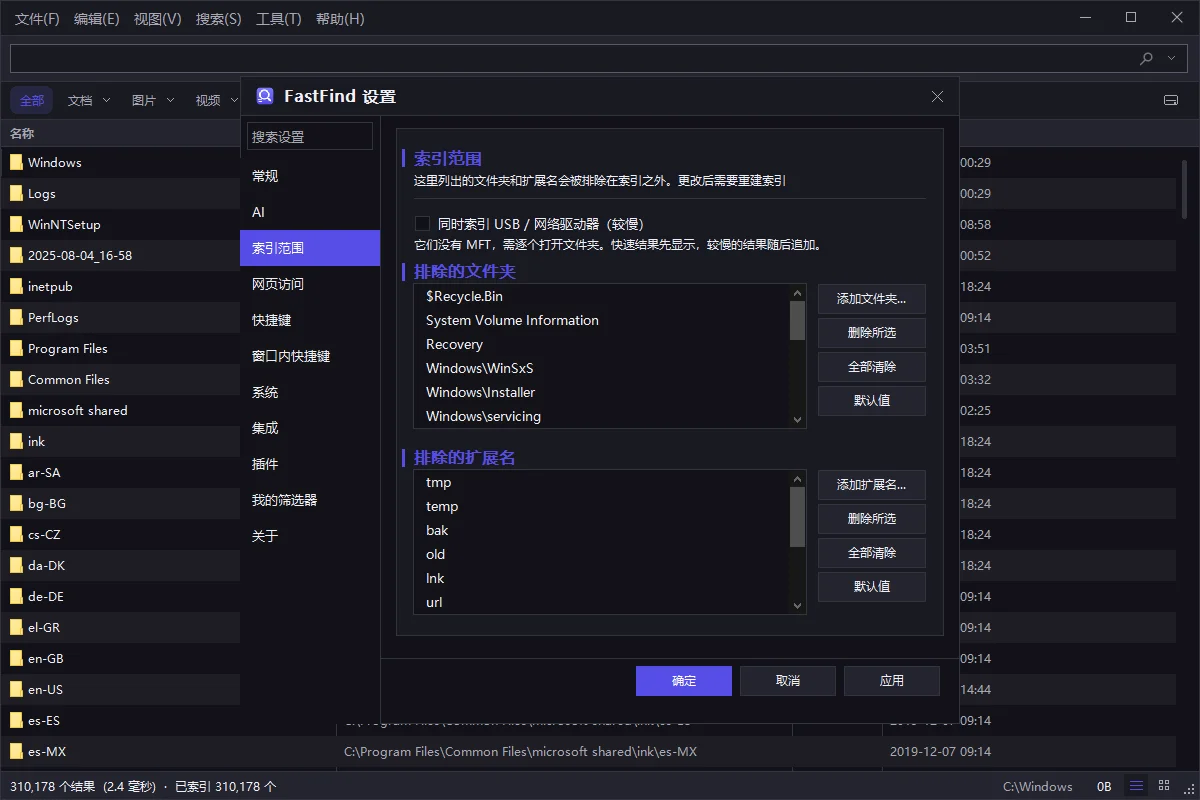This screenshot has height=800, width=1200.
Task: Click 添加扩展名... button
Action: [872, 485]
